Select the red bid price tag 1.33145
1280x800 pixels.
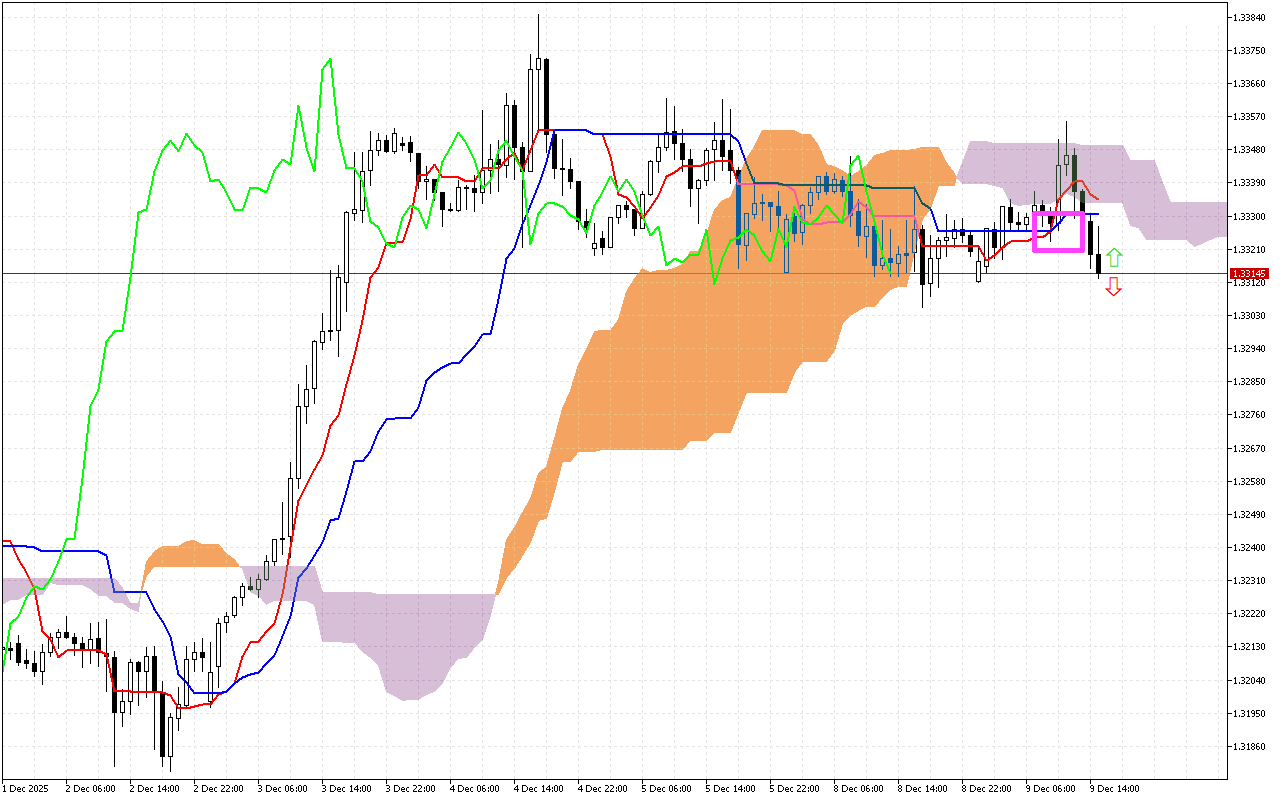[1248, 272]
